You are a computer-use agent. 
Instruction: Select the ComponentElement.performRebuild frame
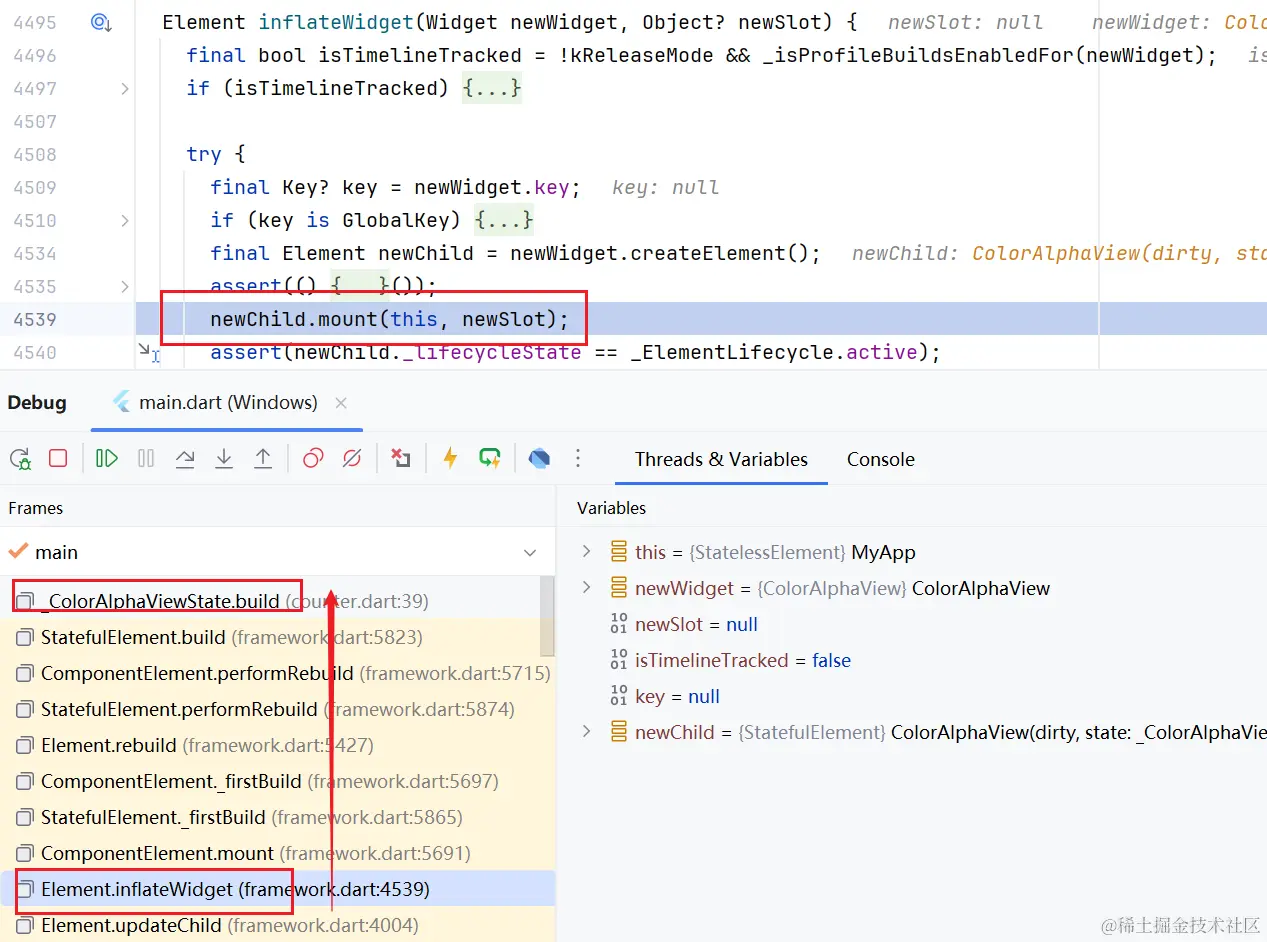coord(277,673)
